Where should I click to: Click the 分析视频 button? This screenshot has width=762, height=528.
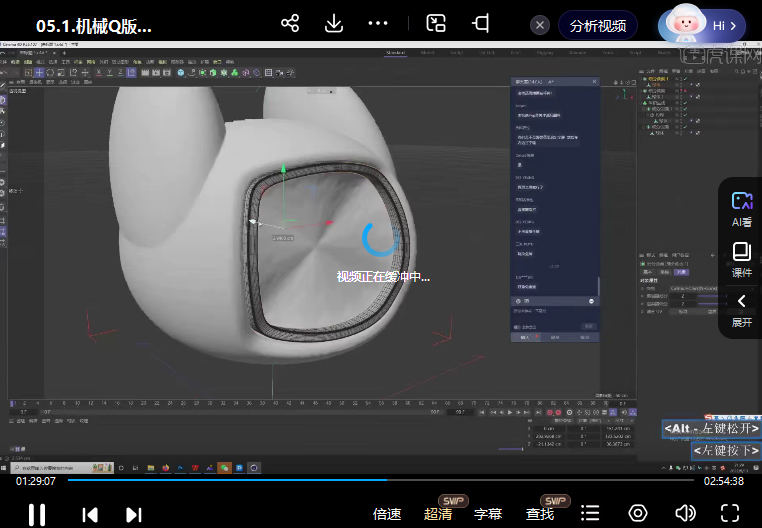(598, 25)
